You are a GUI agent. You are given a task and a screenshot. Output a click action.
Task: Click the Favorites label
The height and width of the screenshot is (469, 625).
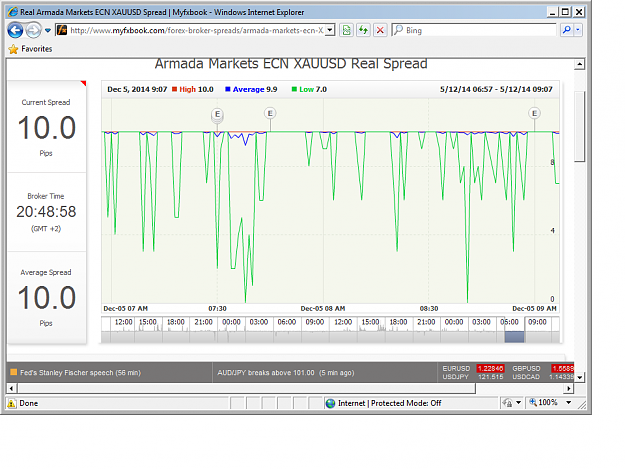click(37, 49)
